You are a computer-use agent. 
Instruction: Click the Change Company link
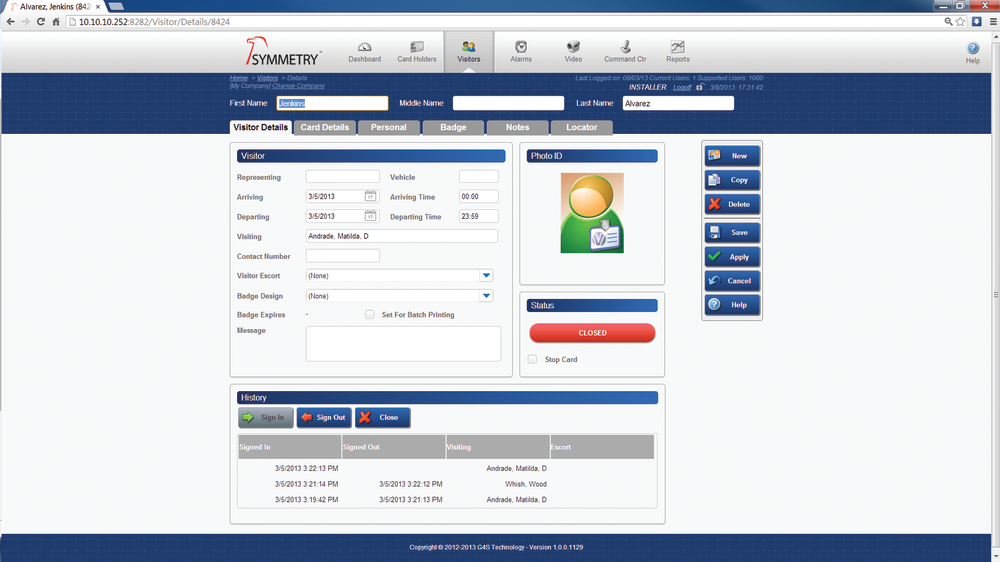point(298,85)
